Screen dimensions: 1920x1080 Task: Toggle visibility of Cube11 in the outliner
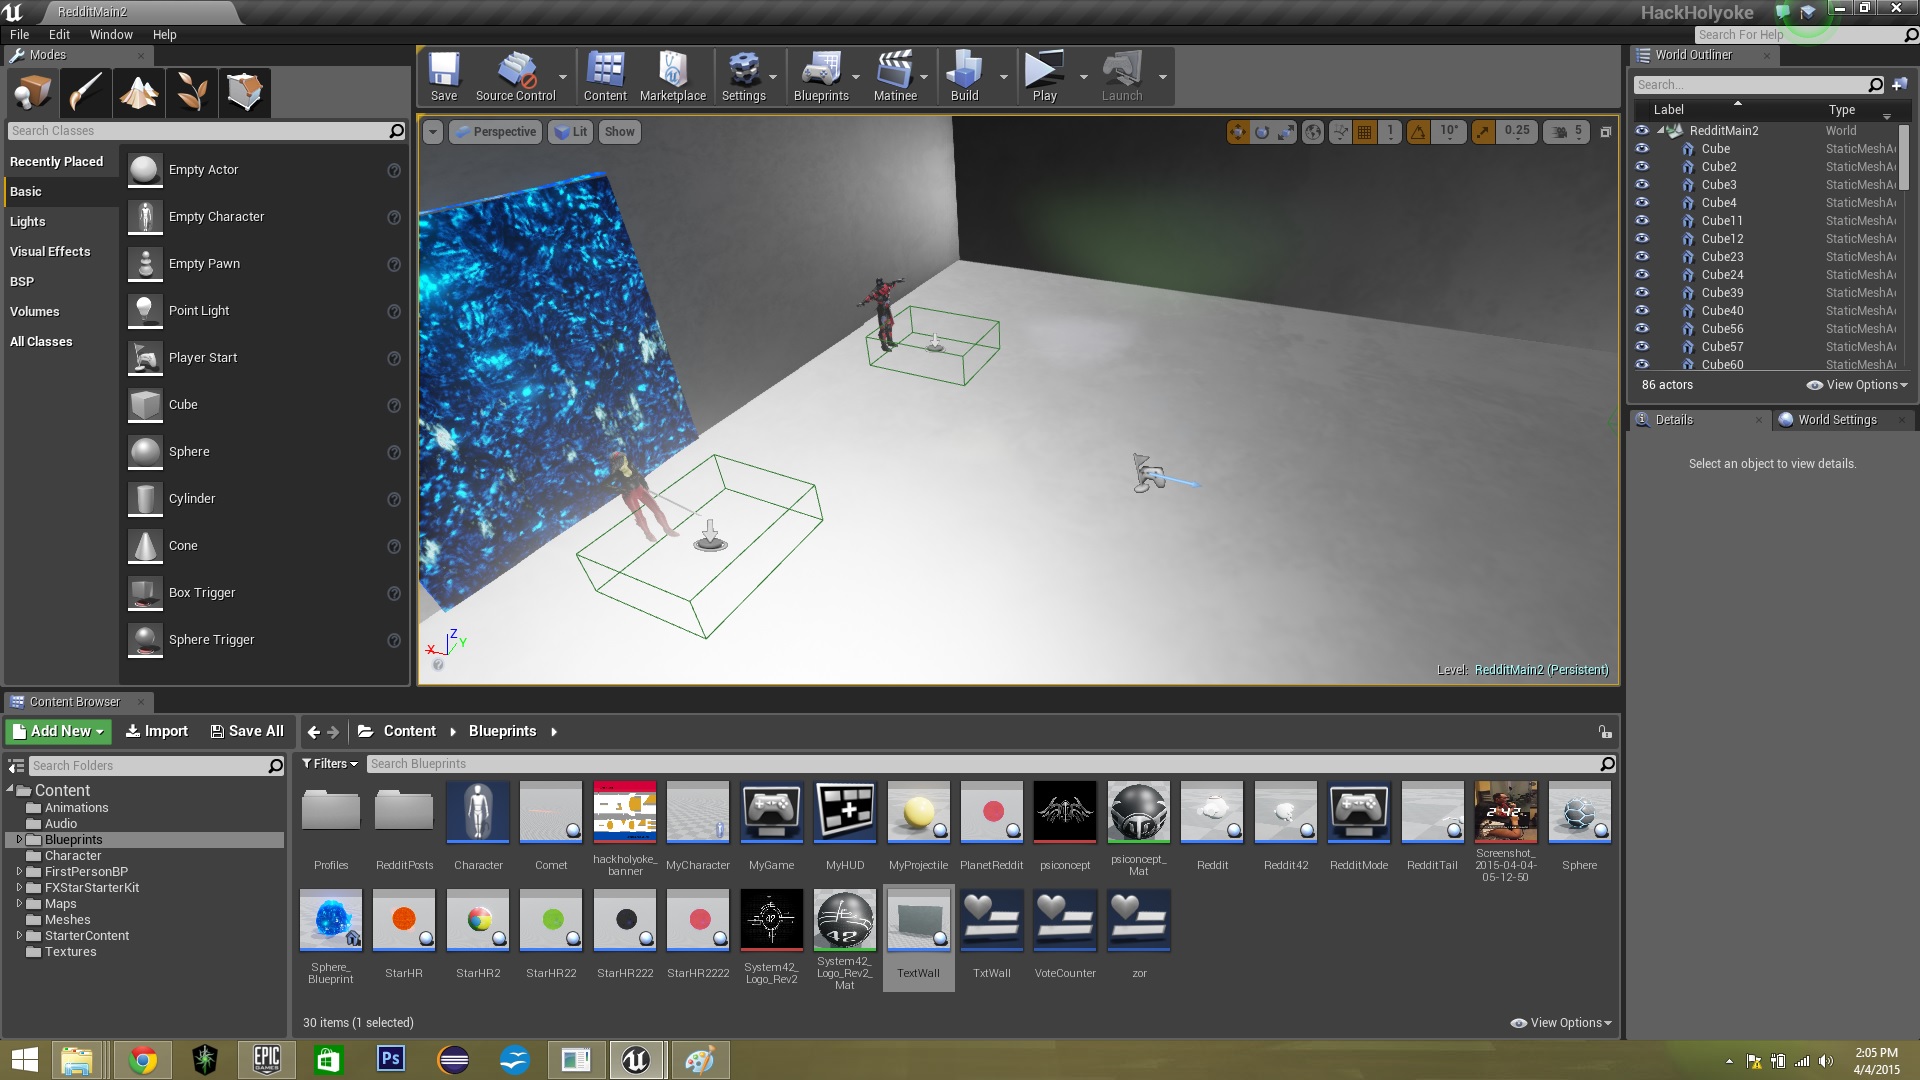coord(1642,221)
